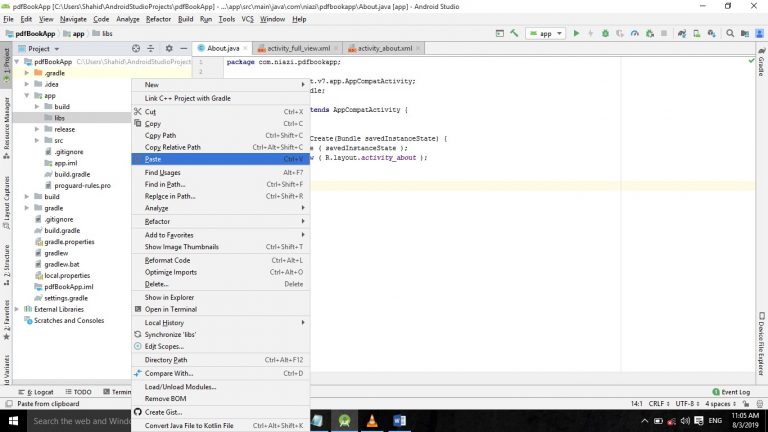Click Search Everywhere magnifier icon
Viewport: 768px width, 432px height.
click(x=730, y=33)
